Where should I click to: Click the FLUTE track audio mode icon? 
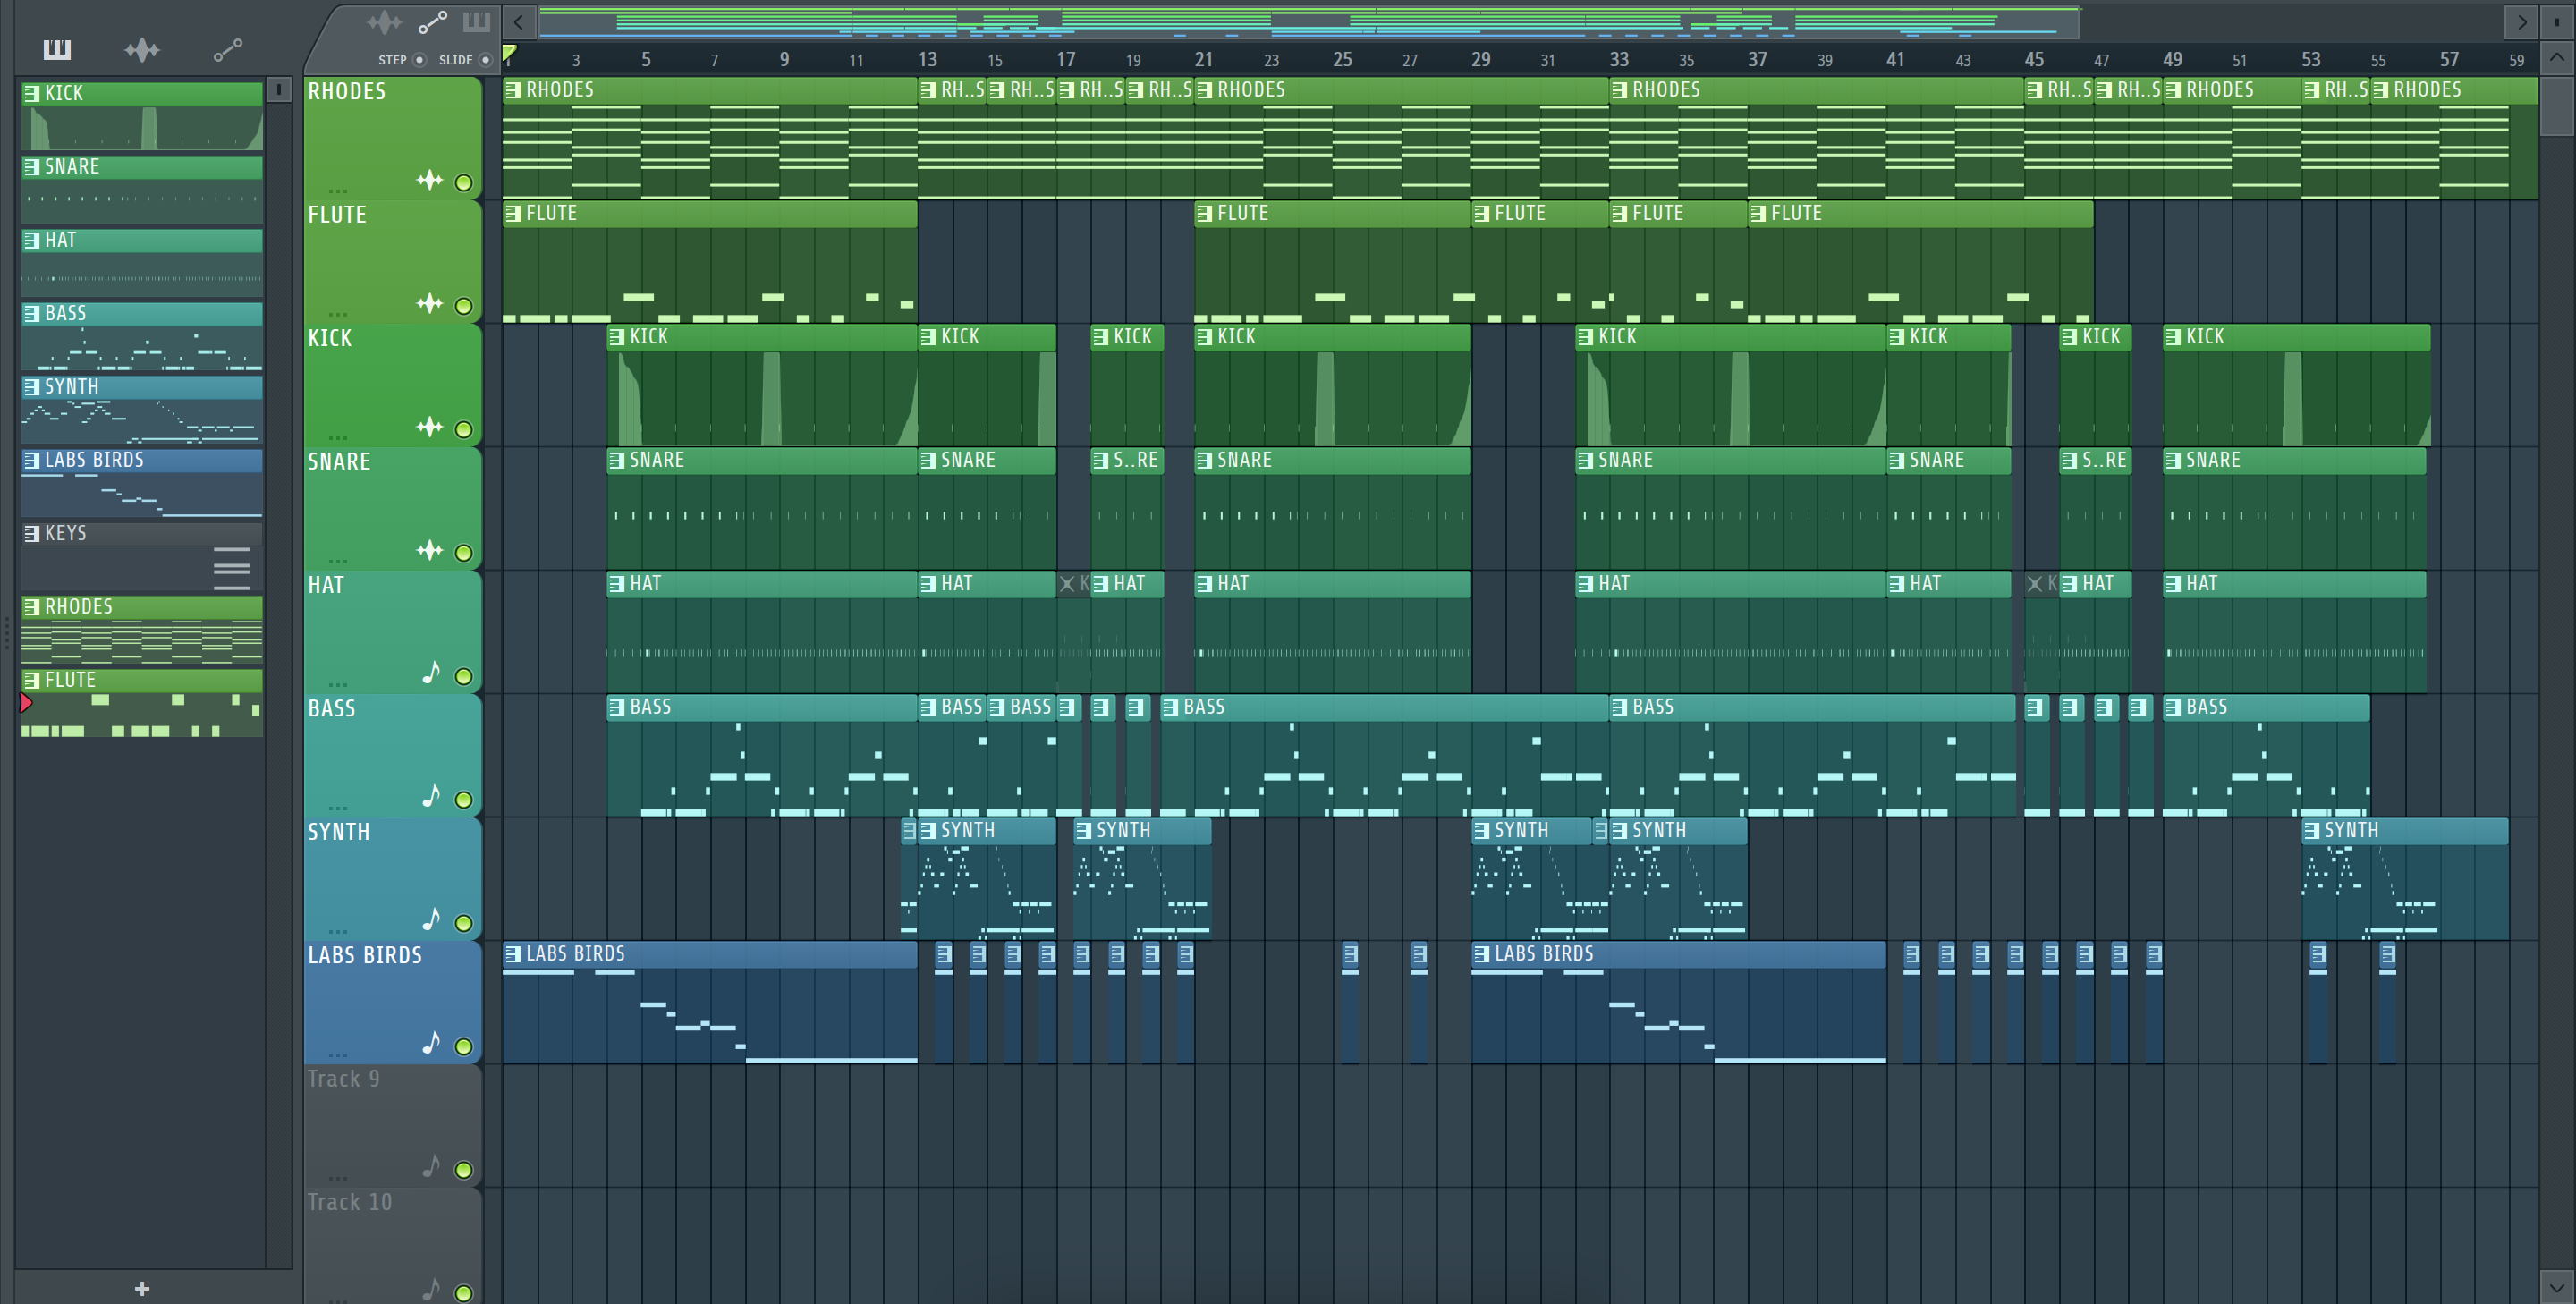tap(429, 304)
